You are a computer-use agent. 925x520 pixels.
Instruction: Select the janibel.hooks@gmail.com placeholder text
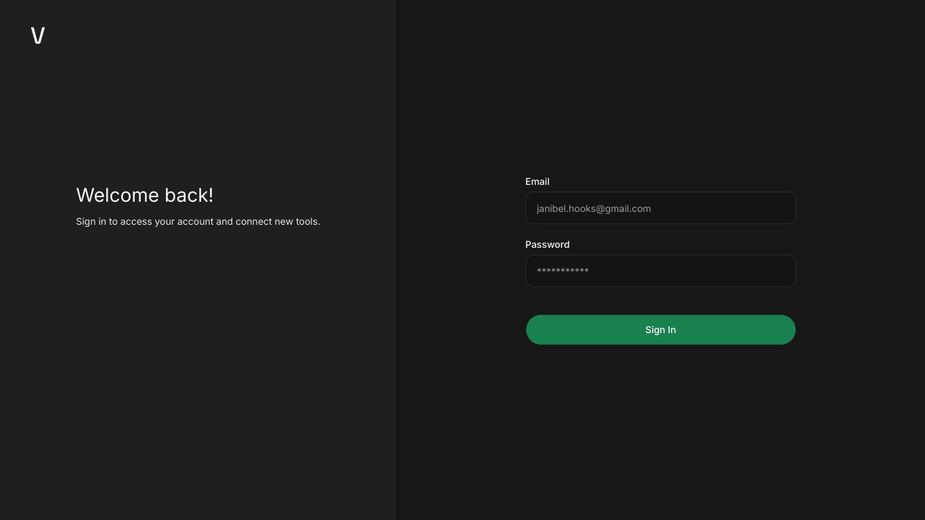point(594,209)
